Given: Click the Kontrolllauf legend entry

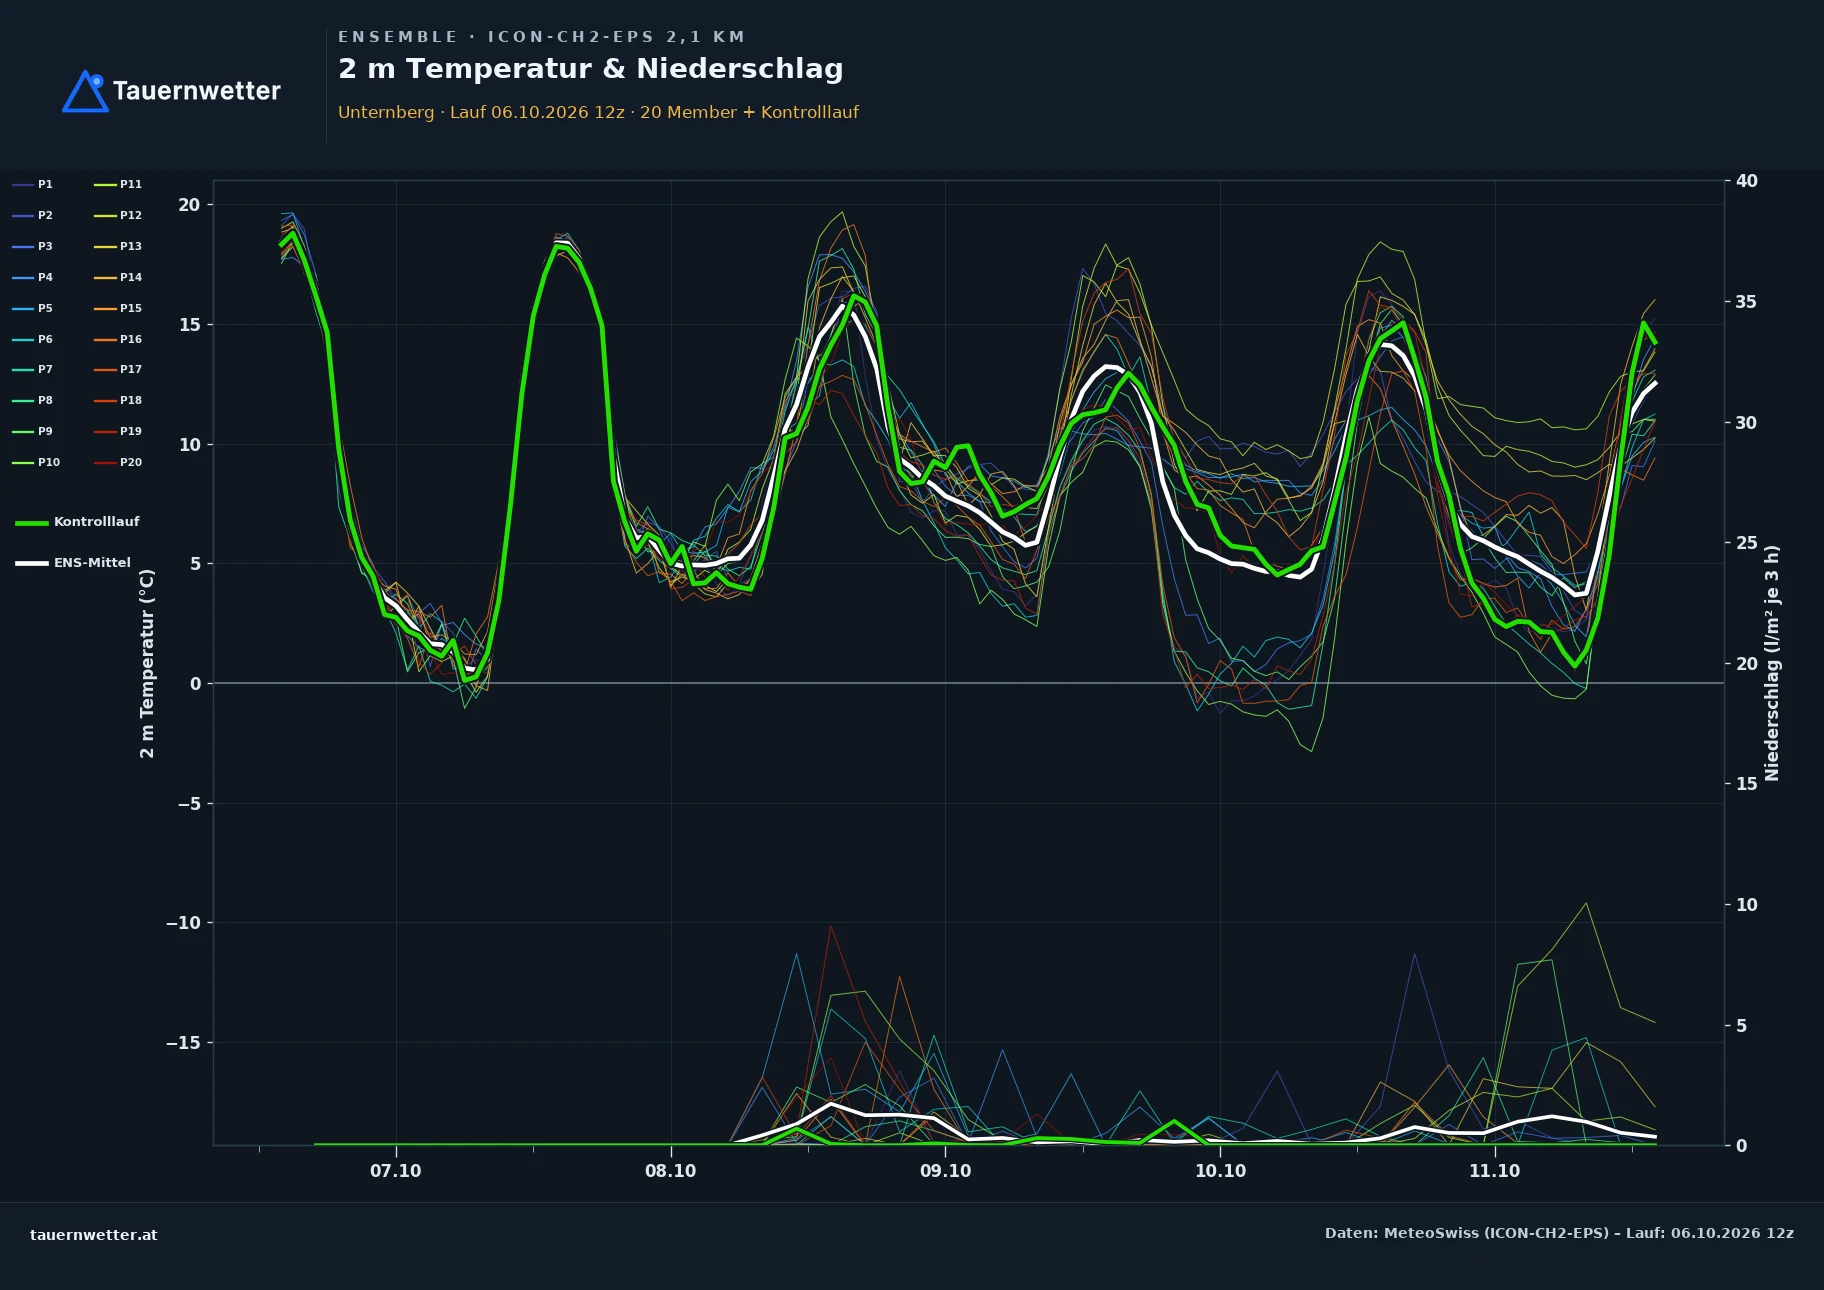Looking at the screenshot, I should click(77, 522).
